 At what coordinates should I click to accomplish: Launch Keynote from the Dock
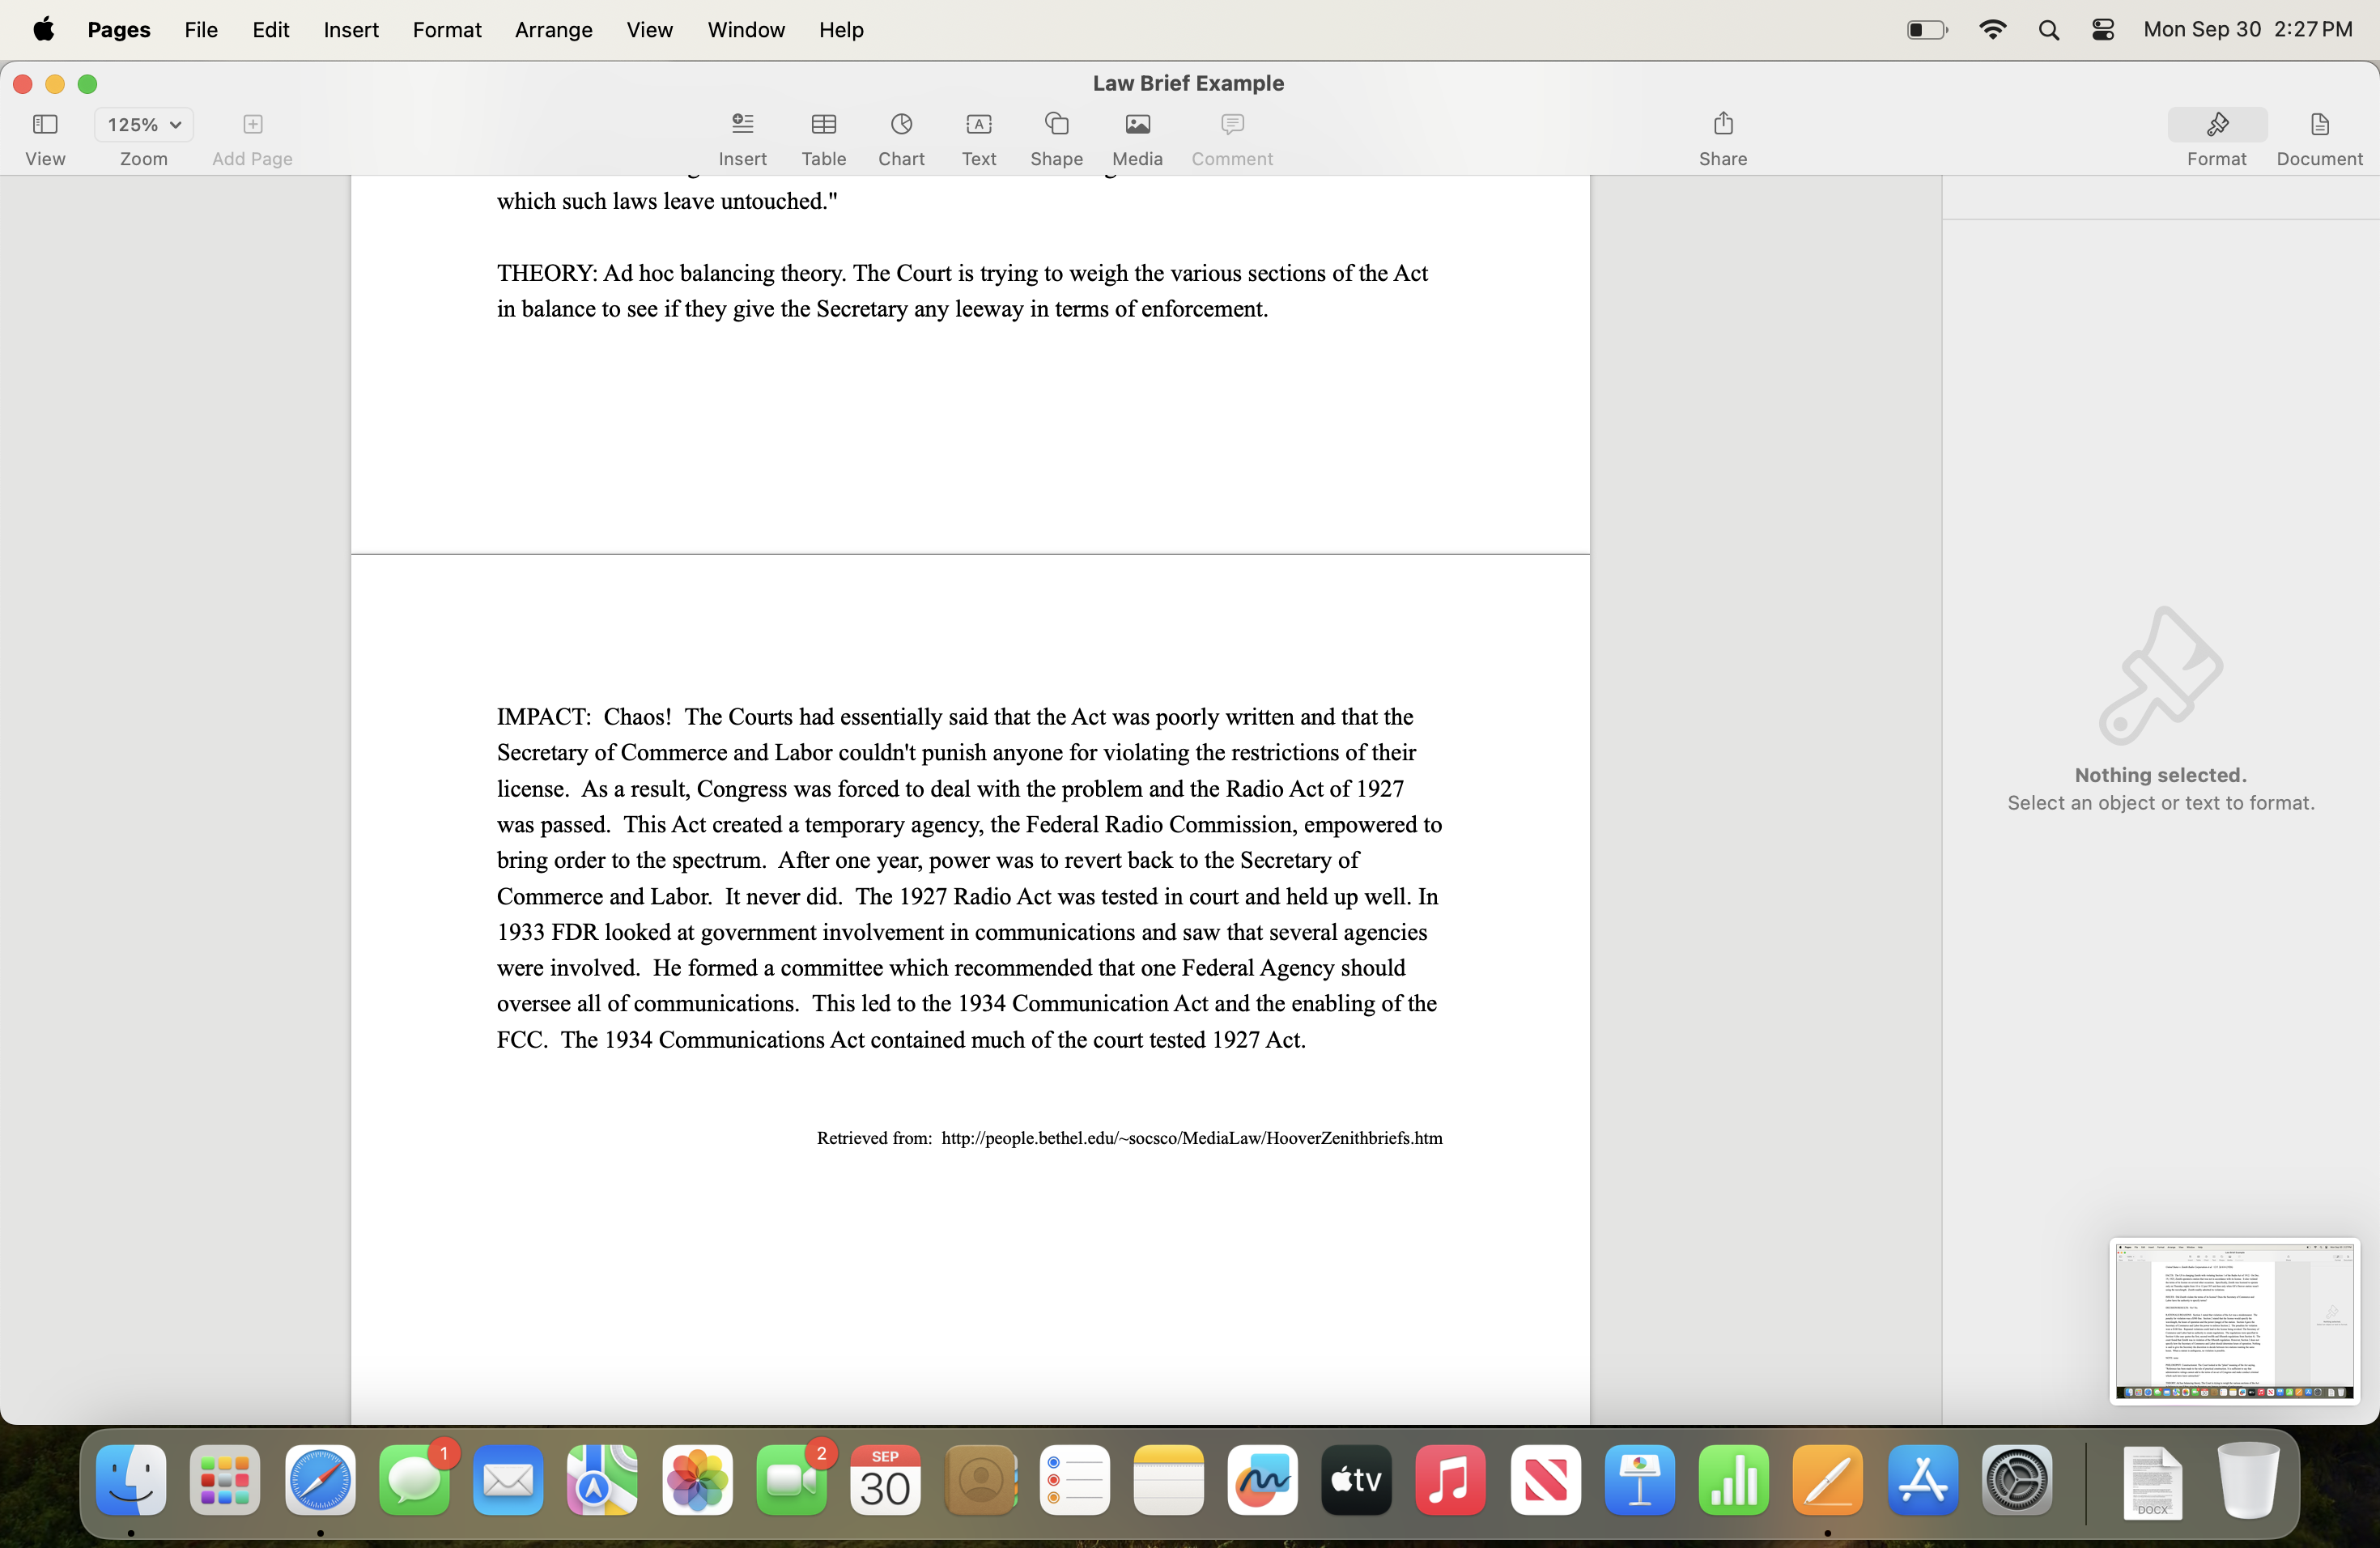[x=1639, y=1480]
